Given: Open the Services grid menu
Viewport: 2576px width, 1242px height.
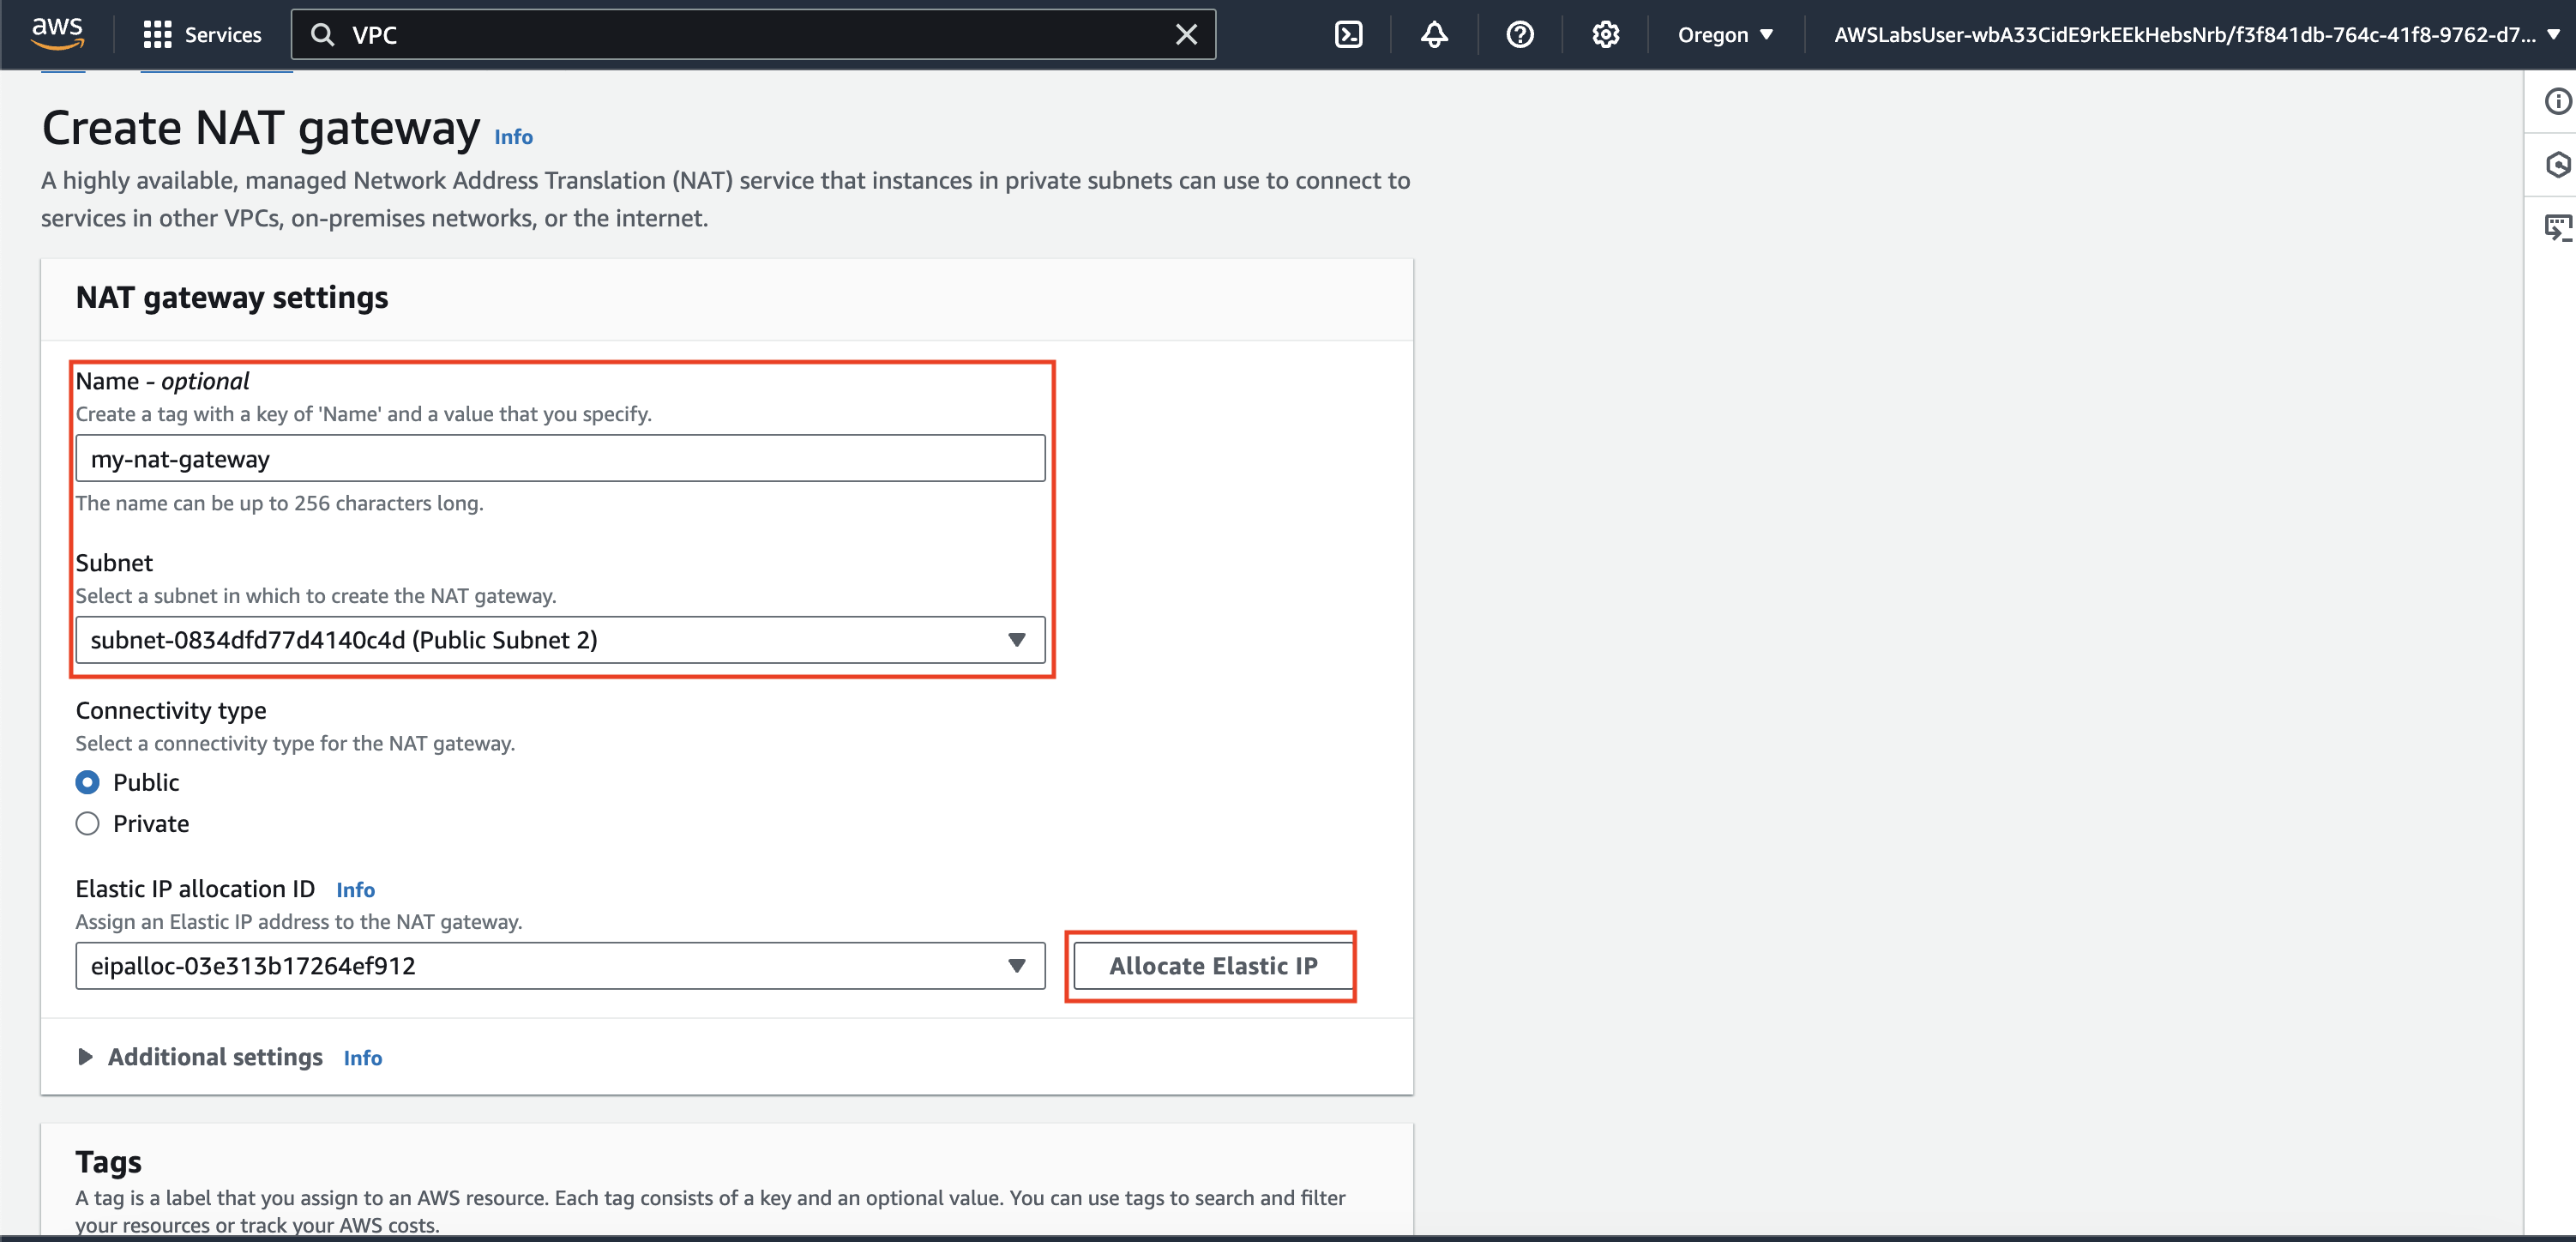Looking at the screenshot, I should [157, 35].
